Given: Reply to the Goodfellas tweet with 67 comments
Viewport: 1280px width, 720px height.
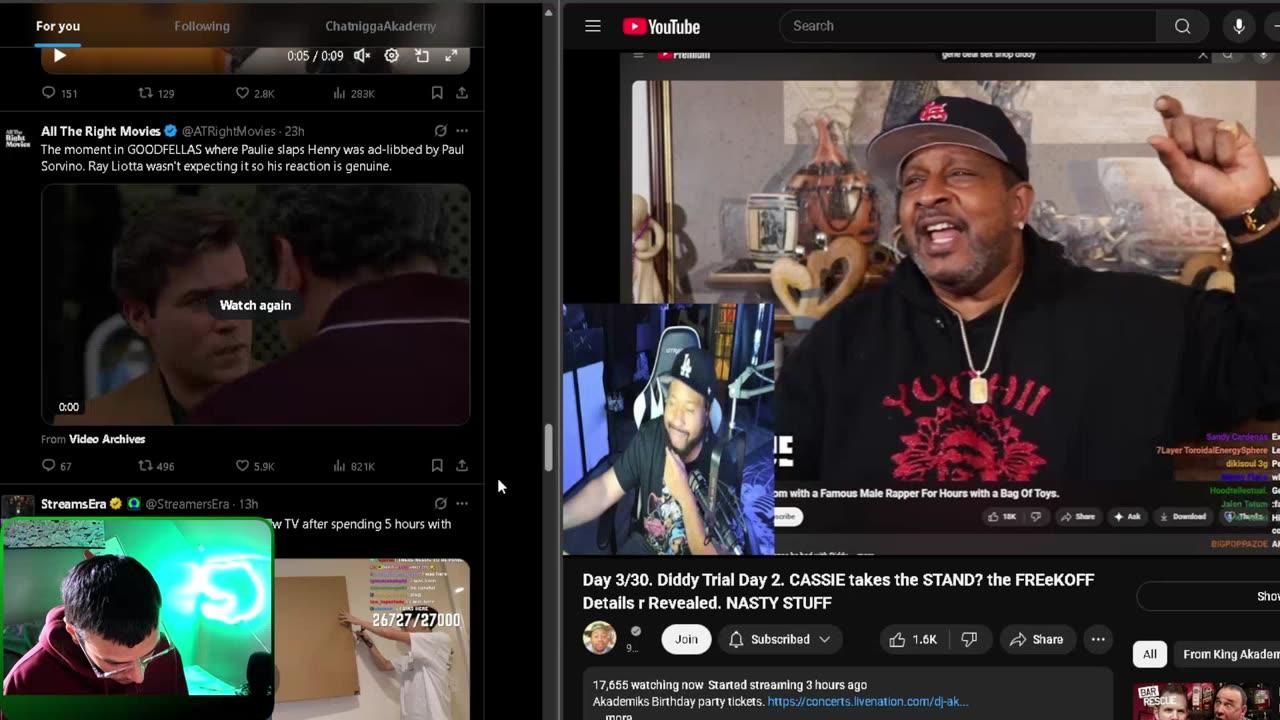Looking at the screenshot, I should (x=57, y=466).
